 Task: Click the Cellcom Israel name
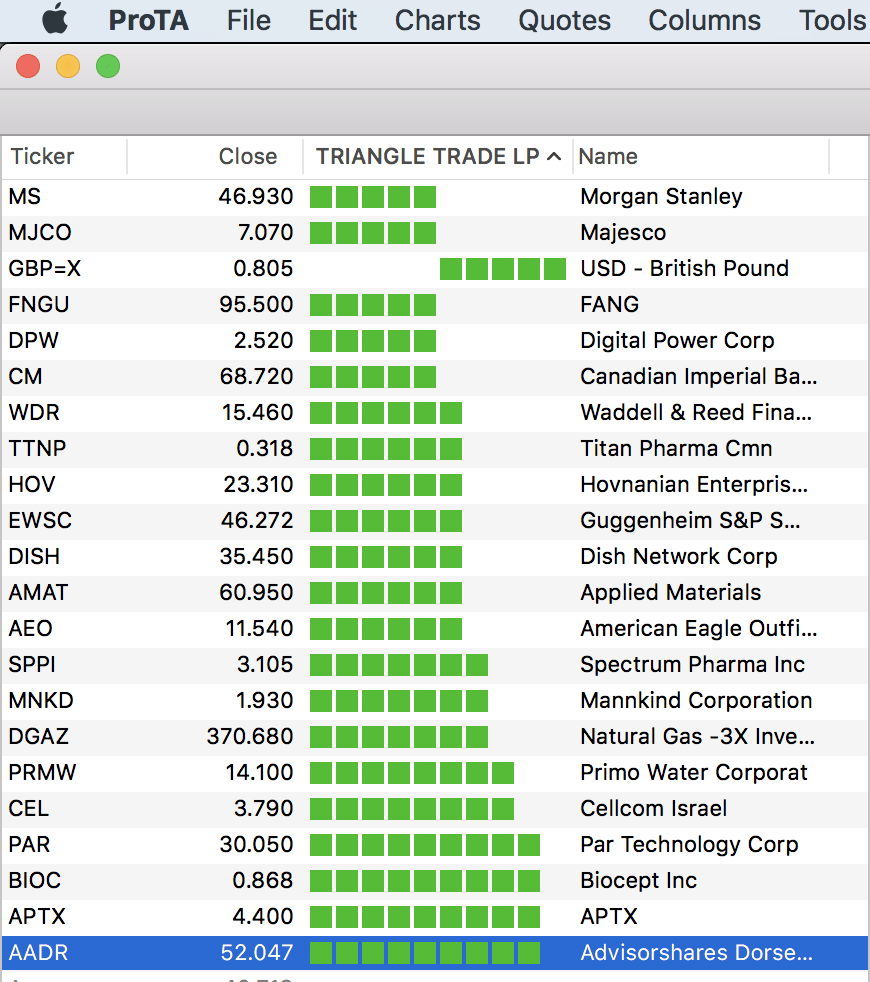654,809
